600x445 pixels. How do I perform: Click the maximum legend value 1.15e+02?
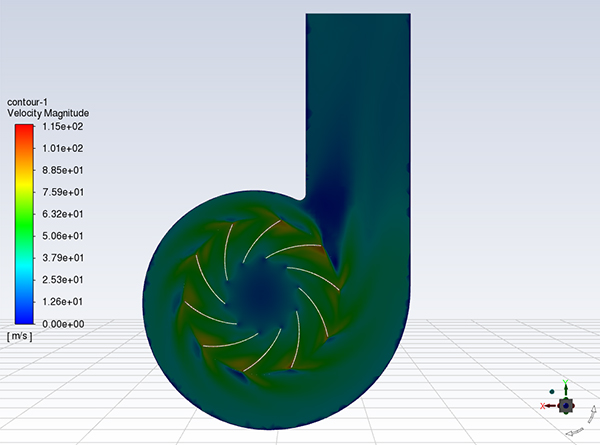(63, 127)
